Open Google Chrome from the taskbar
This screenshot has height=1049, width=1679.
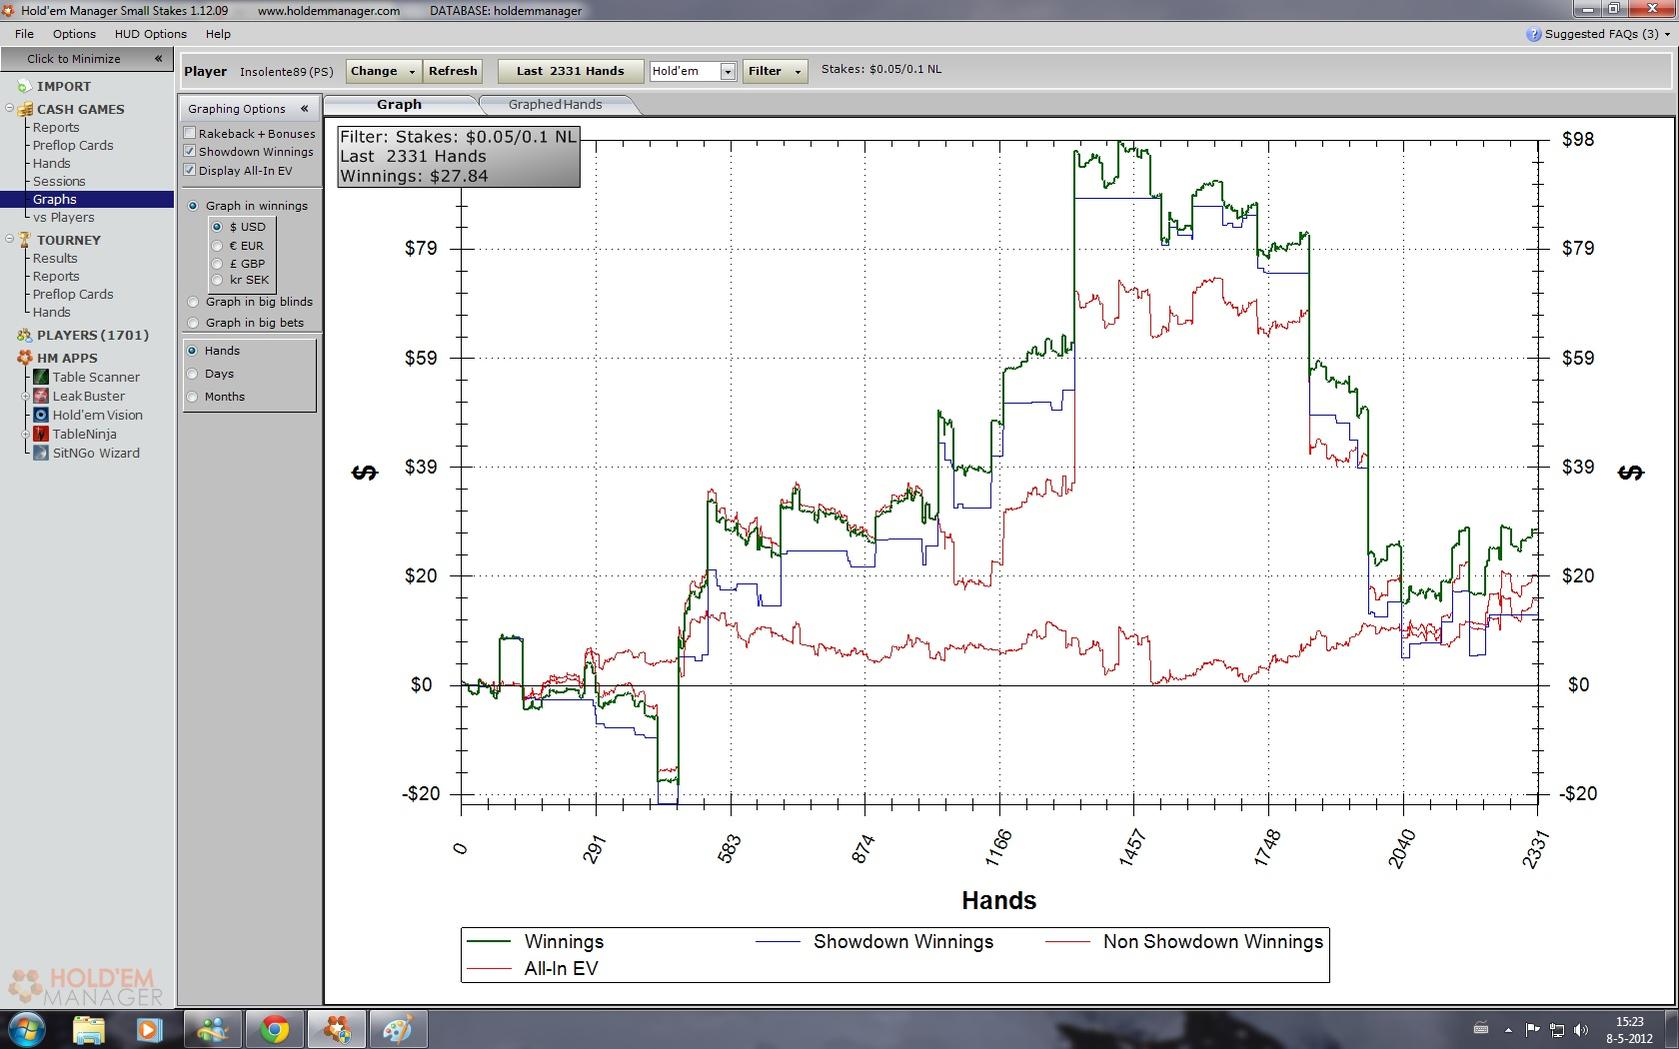[x=275, y=1029]
